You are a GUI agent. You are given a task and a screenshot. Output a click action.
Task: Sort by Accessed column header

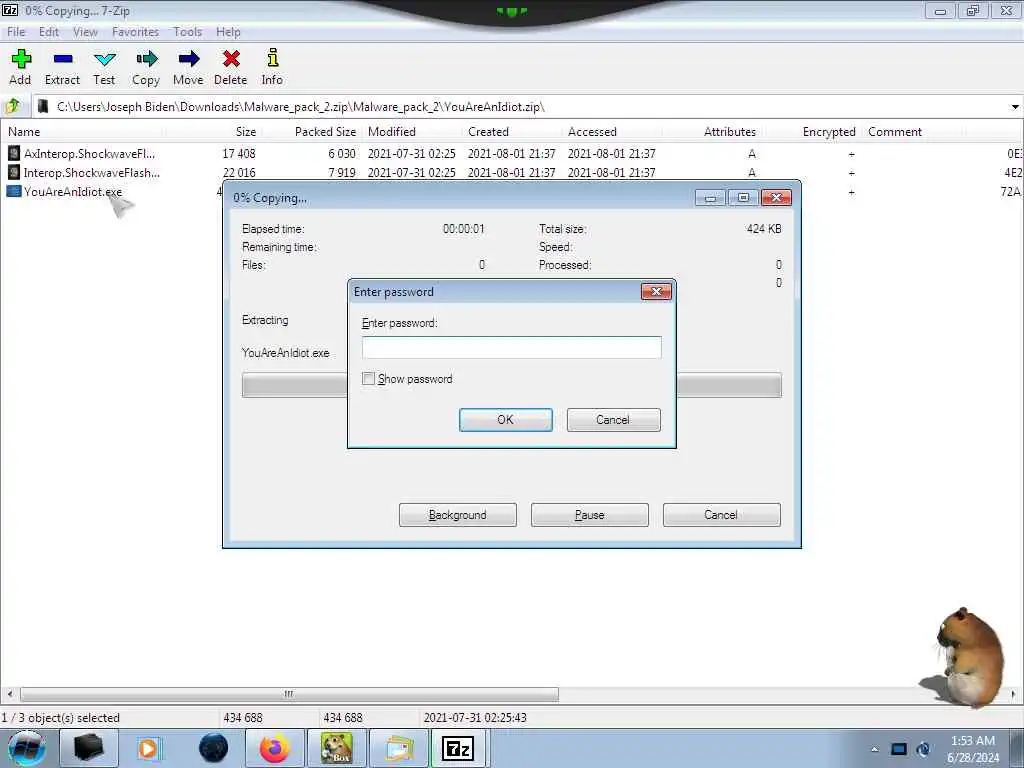click(x=592, y=132)
